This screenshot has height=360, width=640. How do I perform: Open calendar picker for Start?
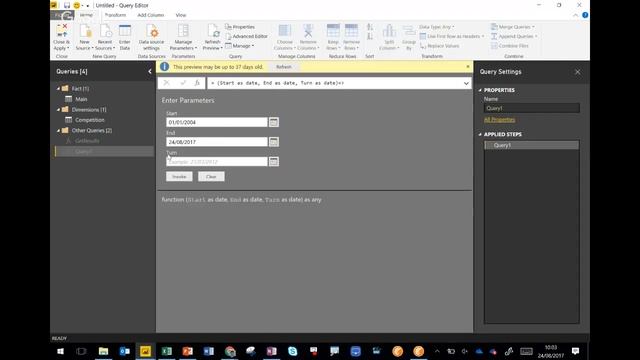[x=274, y=122]
